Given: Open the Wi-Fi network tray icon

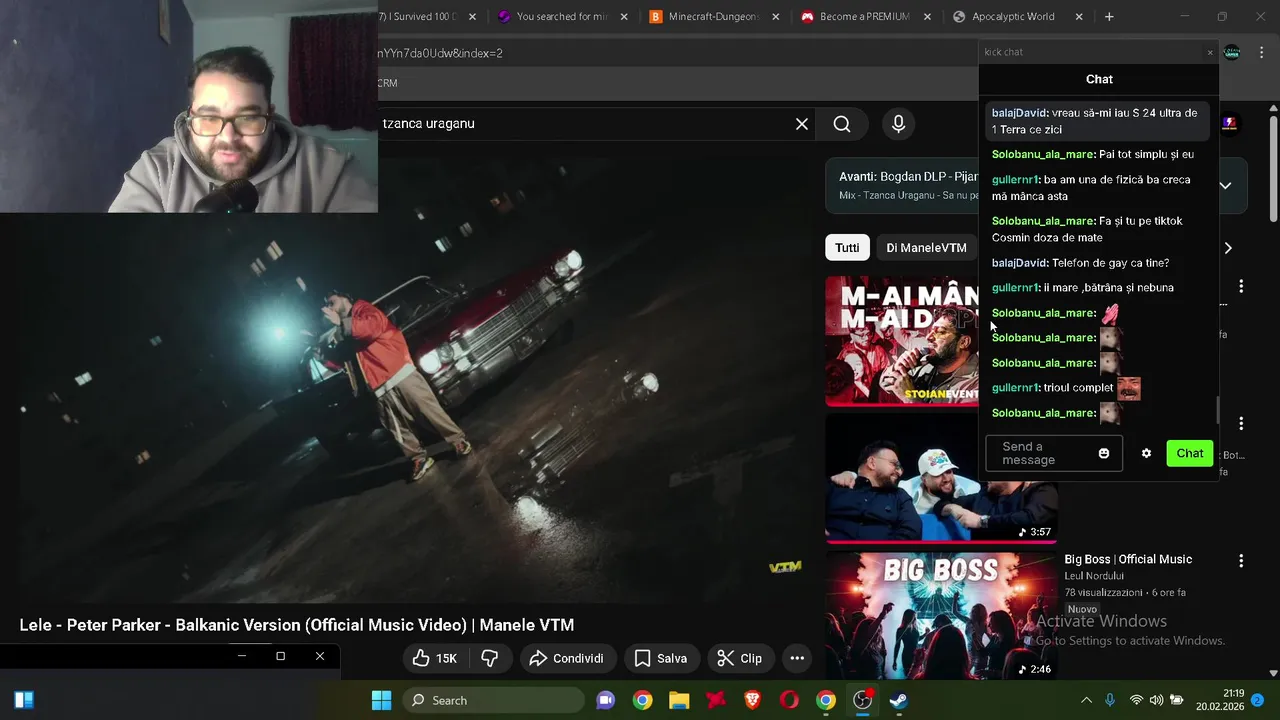Looking at the screenshot, I should click(x=1136, y=700).
